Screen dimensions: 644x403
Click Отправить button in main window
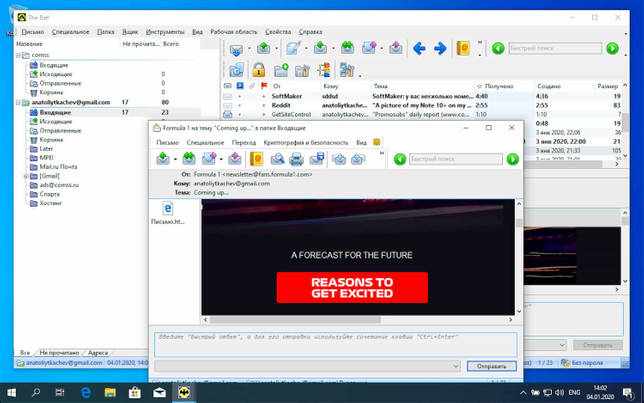pos(597,345)
